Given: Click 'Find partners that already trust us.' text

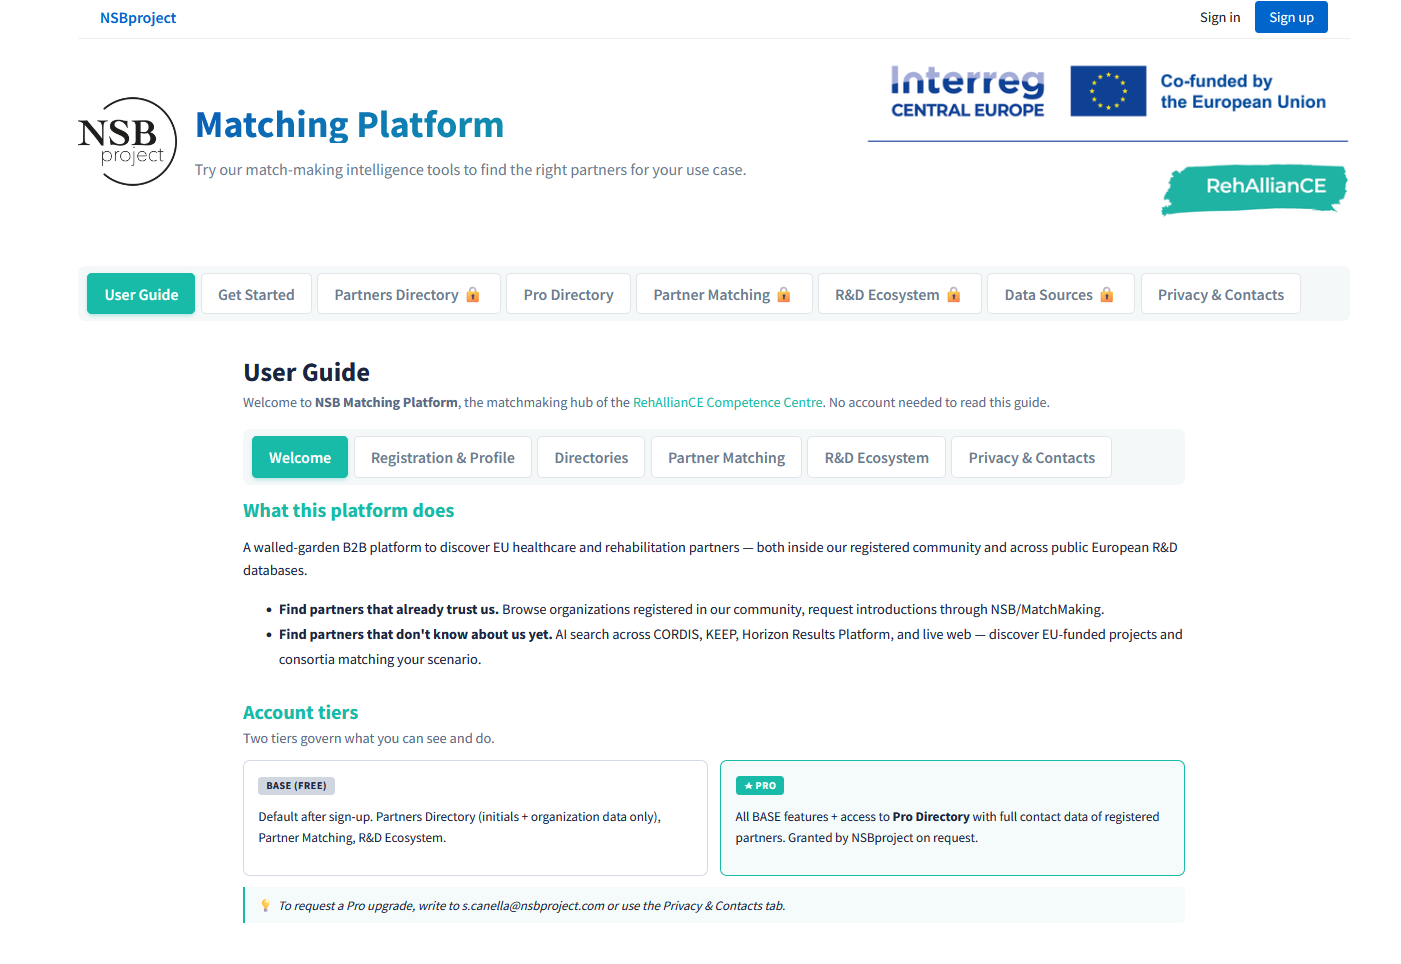Looking at the screenshot, I should [x=388, y=609].
